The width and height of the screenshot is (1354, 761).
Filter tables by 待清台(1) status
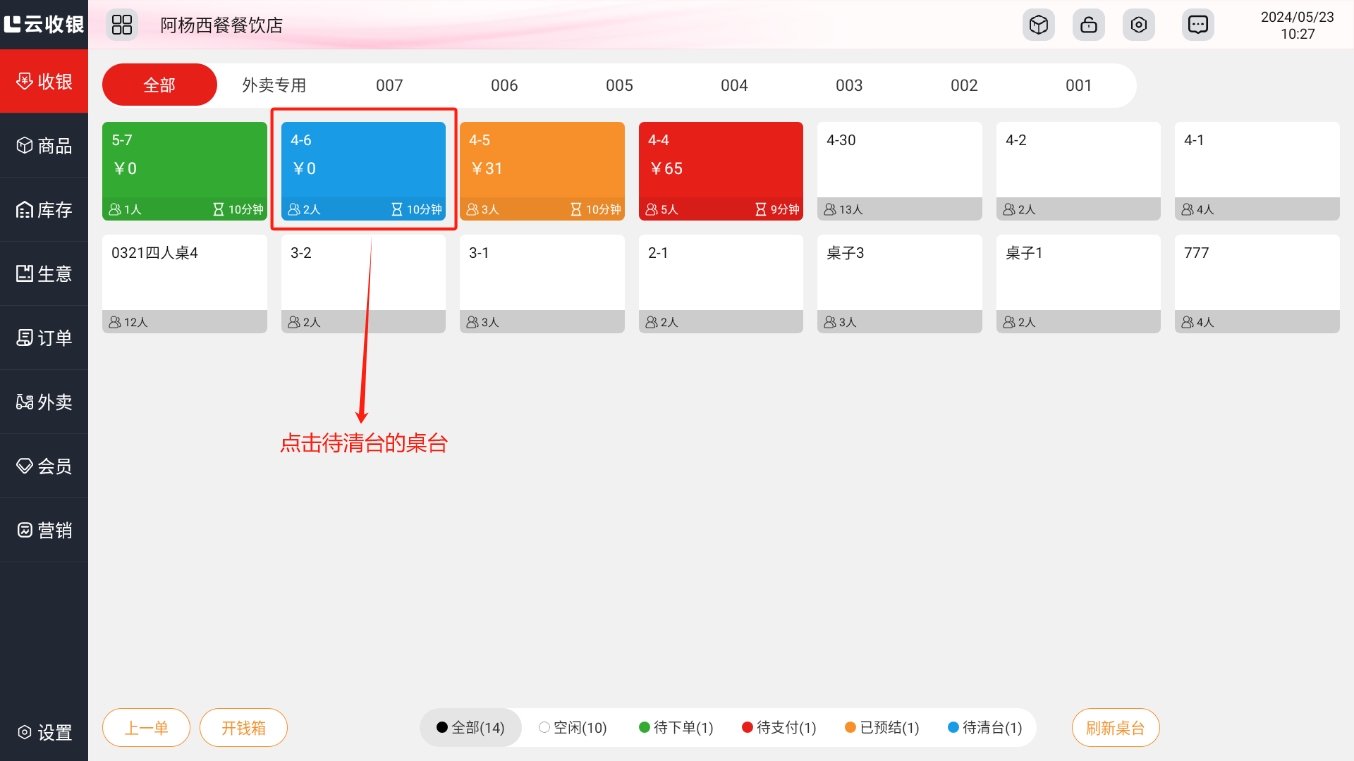tap(985, 728)
